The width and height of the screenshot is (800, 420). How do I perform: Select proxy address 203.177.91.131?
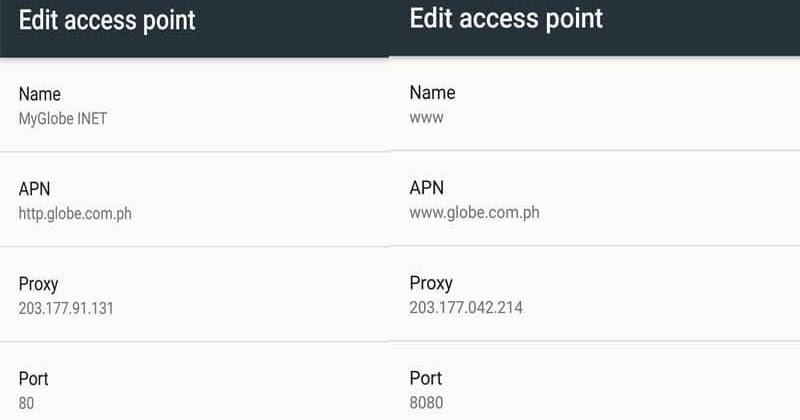pyautogui.click(x=66, y=308)
